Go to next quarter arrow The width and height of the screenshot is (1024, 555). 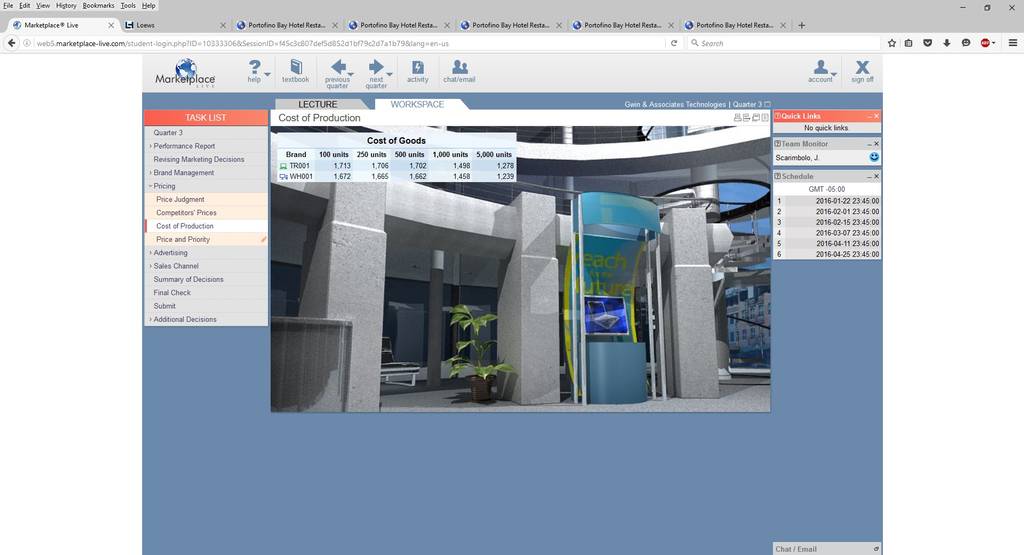376,67
